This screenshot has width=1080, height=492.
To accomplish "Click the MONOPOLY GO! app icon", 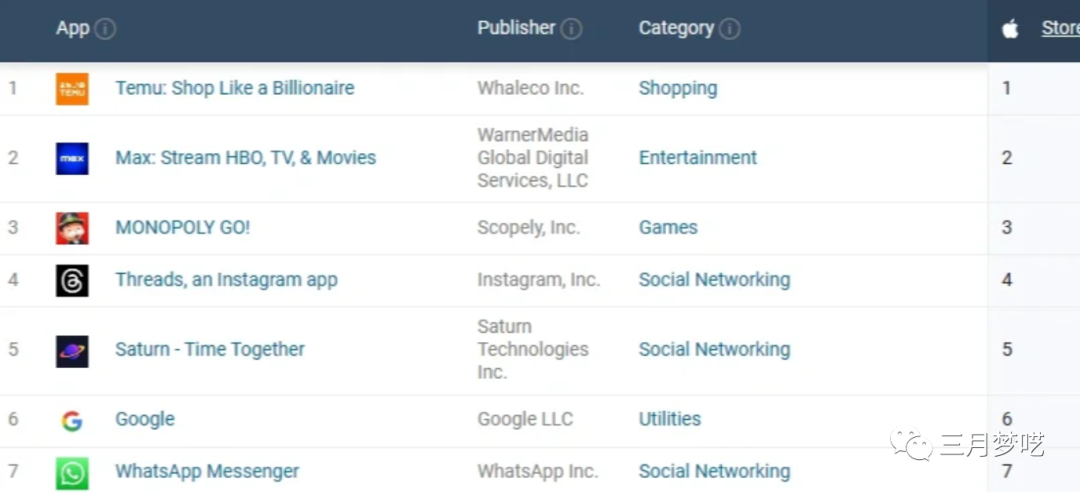I will (x=72, y=228).
